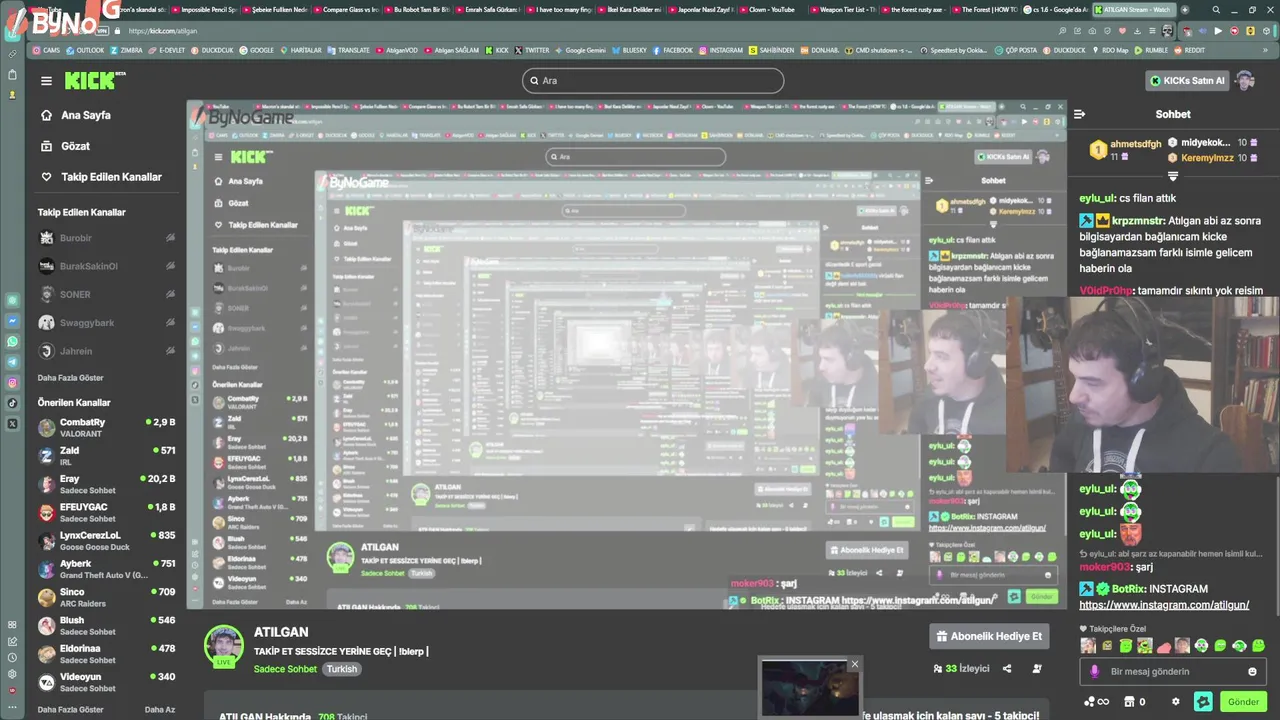
Task: Click the KICK logo
Action: tap(94, 81)
